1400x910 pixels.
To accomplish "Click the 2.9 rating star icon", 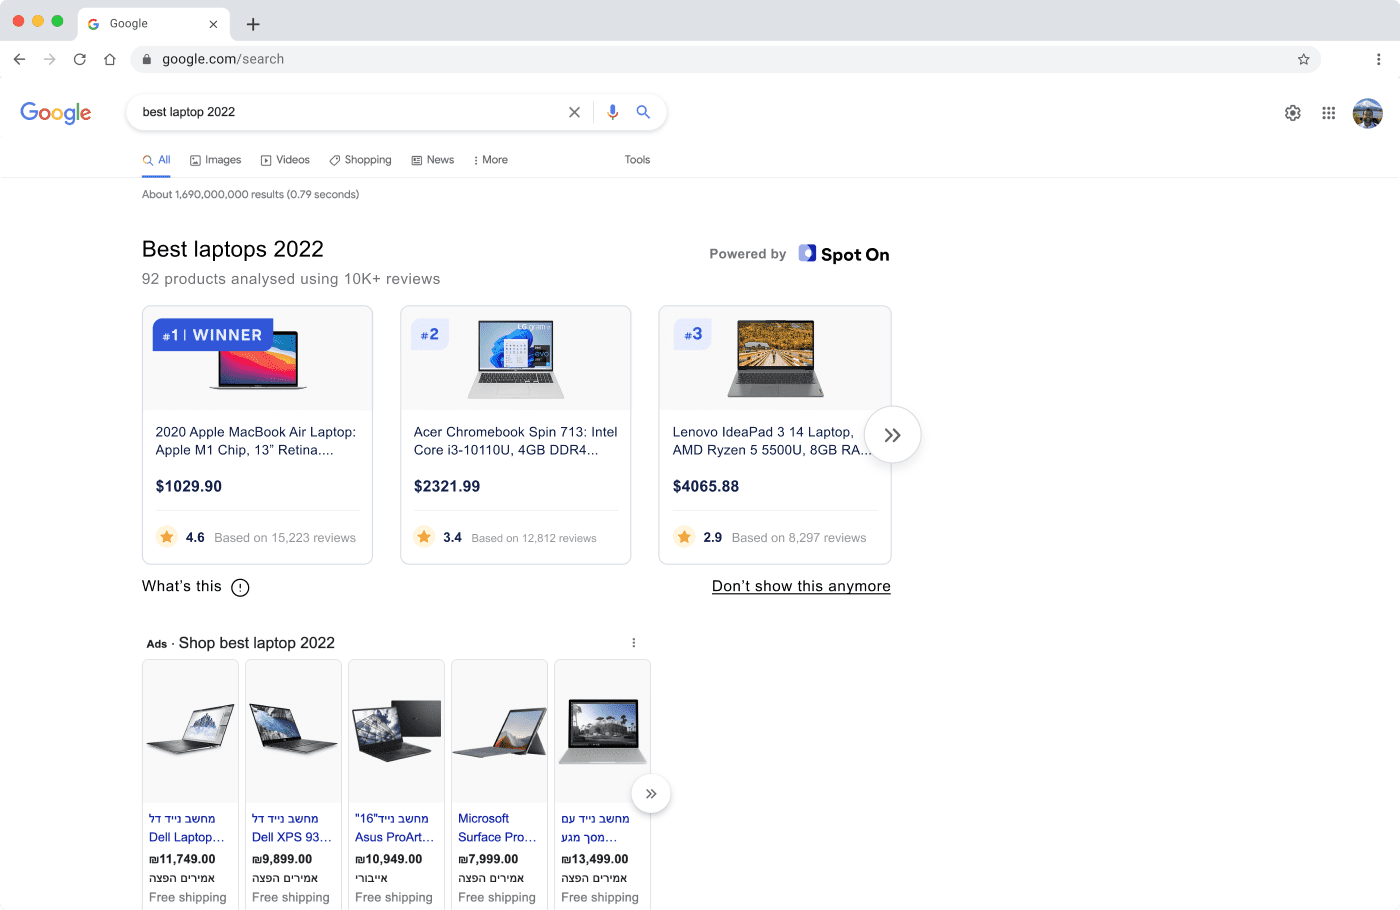I will click(x=684, y=537).
